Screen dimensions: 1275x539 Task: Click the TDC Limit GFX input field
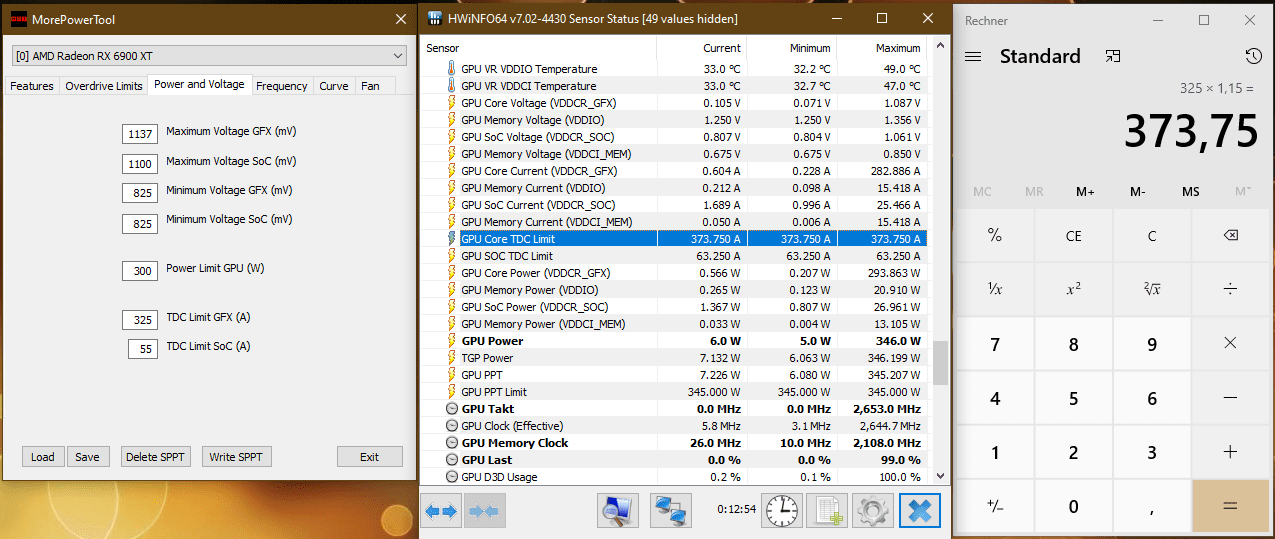(x=141, y=320)
